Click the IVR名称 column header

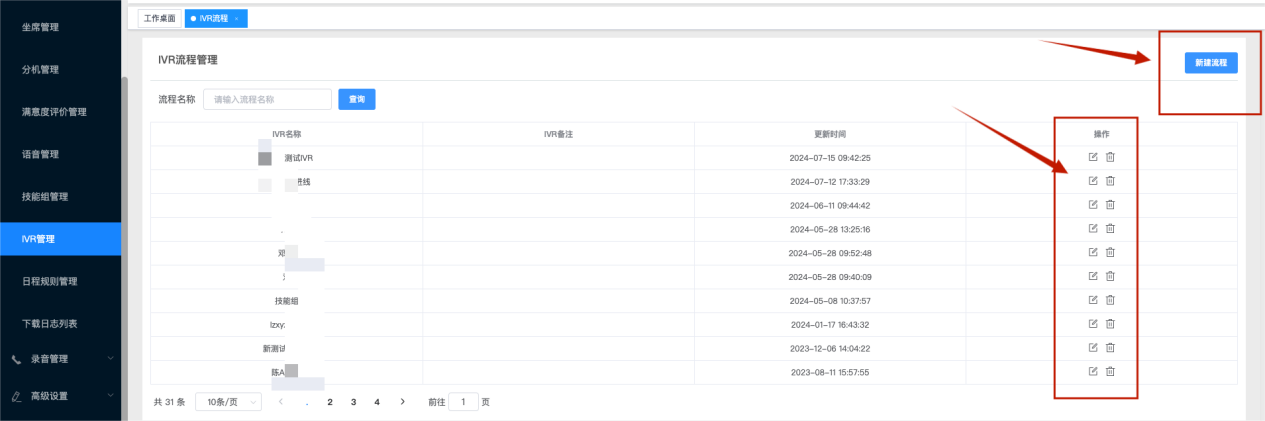point(287,134)
